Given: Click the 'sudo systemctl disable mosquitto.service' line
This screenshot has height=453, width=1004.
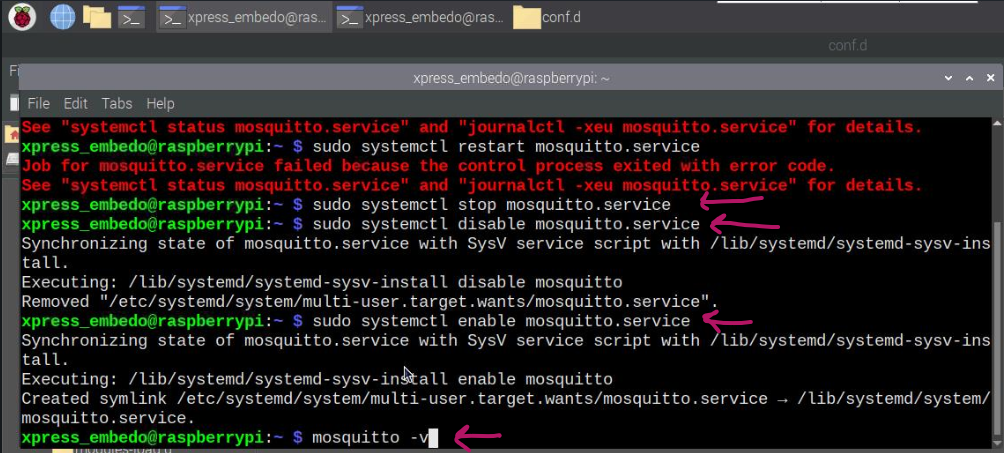Looking at the screenshot, I should (x=360, y=224).
